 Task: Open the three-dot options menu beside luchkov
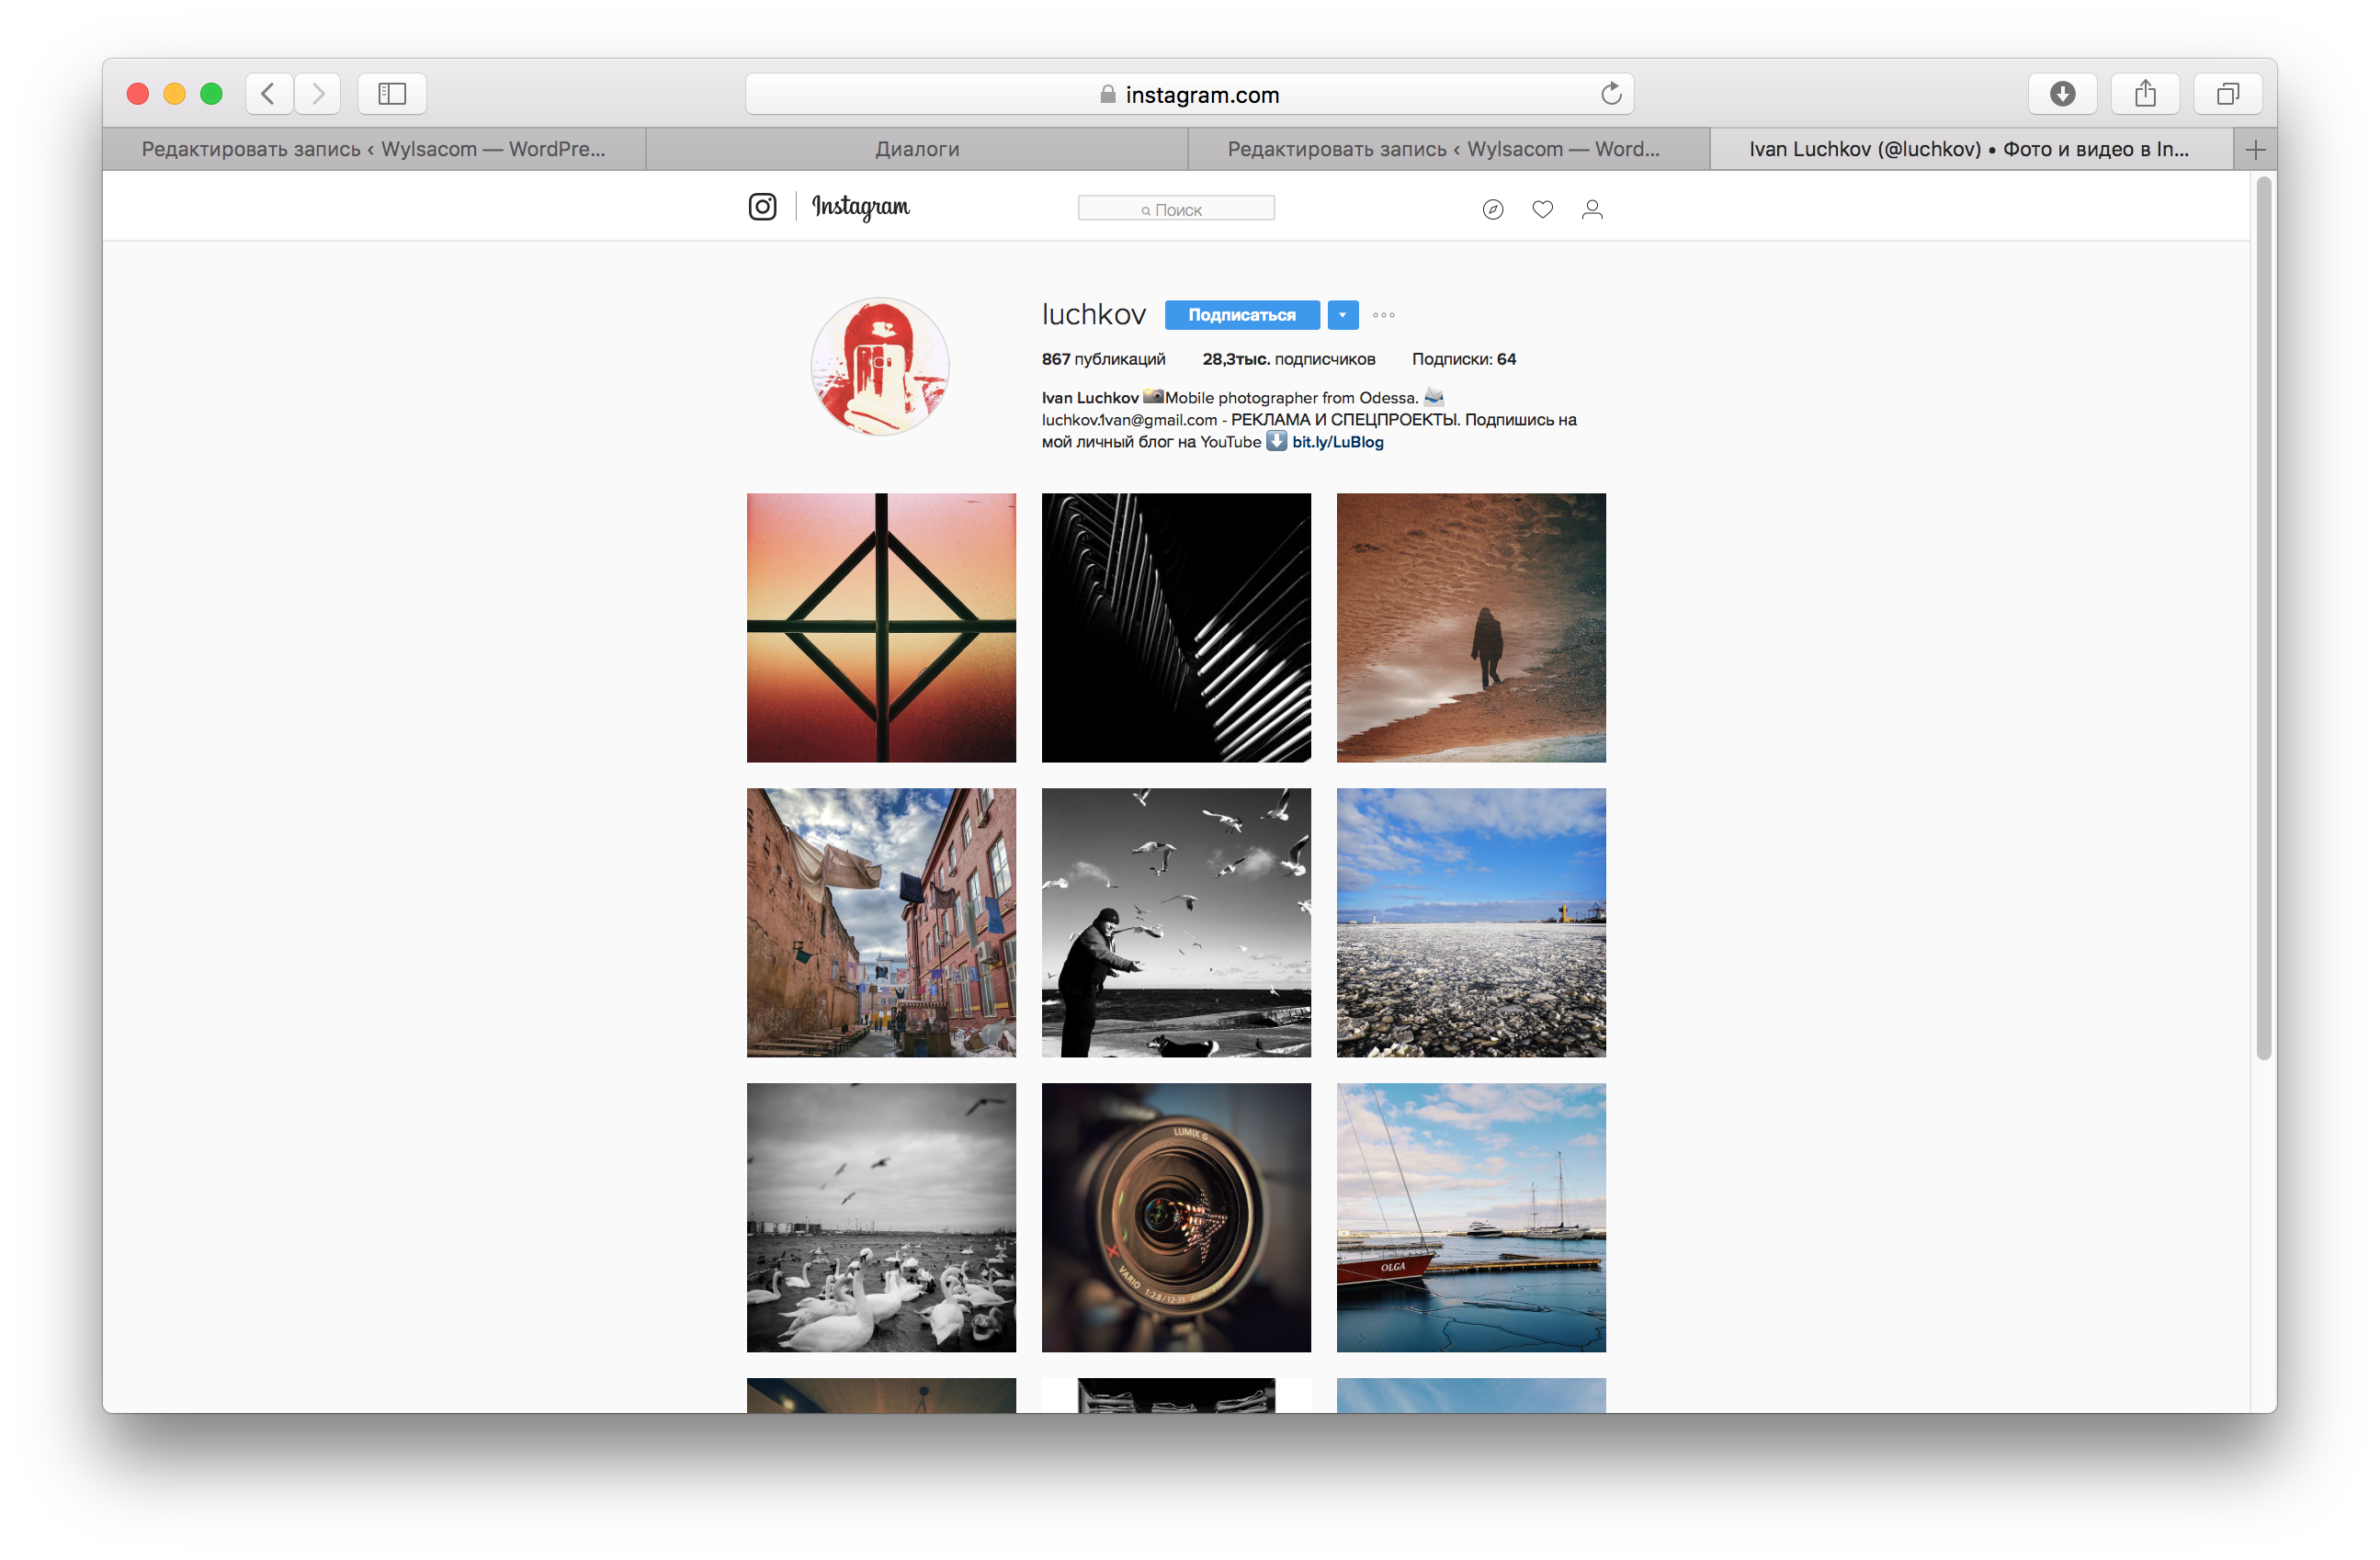coord(1384,315)
